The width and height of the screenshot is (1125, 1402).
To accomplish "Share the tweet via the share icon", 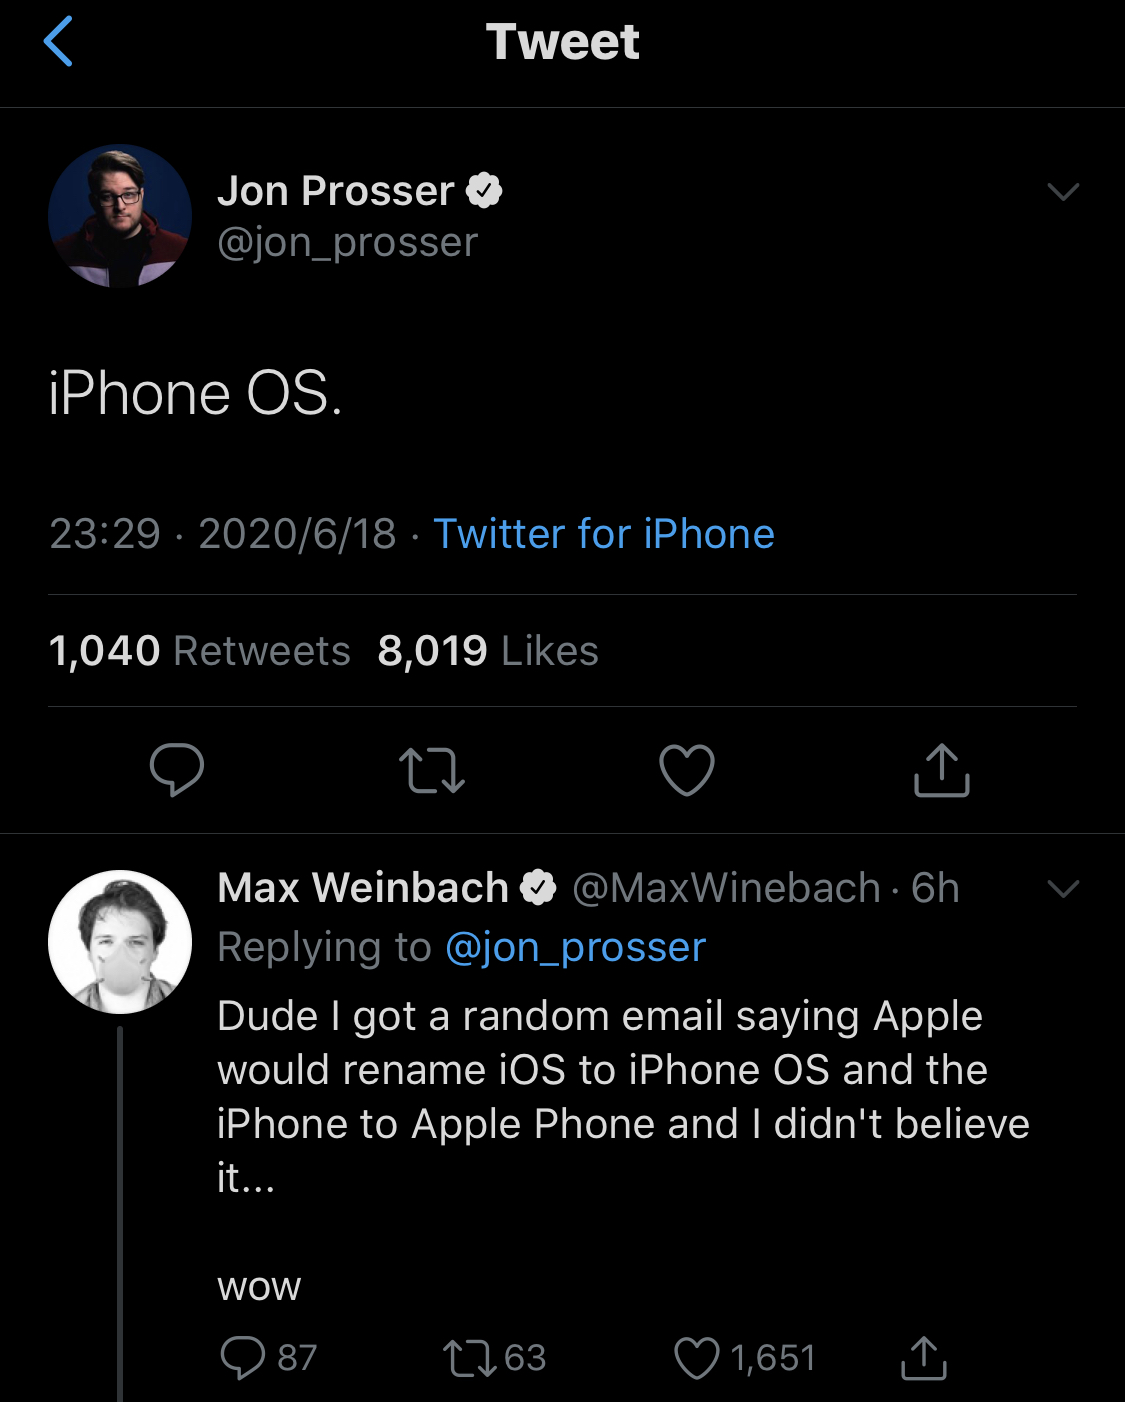I will click(x=941, y=770).
